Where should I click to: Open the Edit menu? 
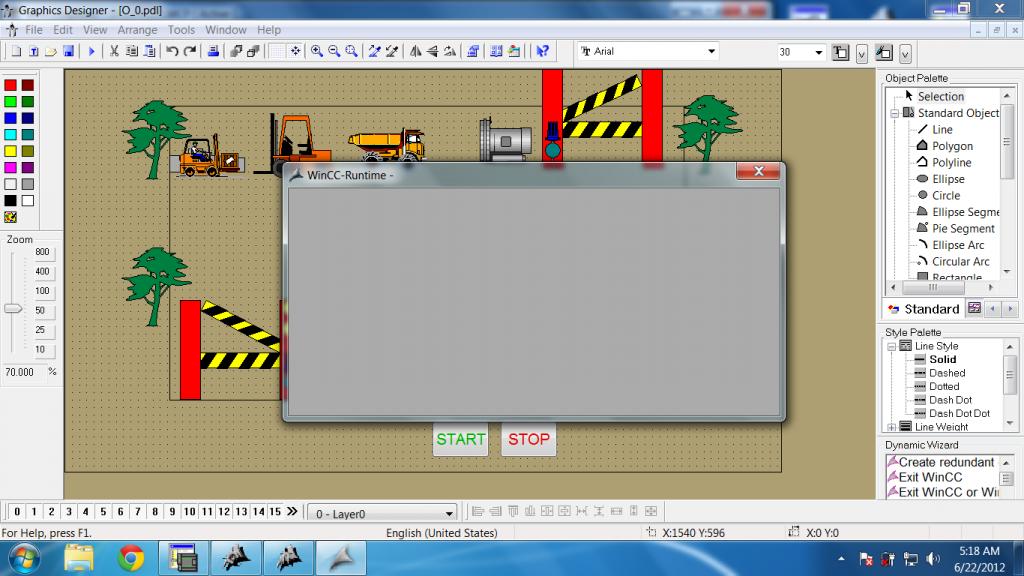63,30
